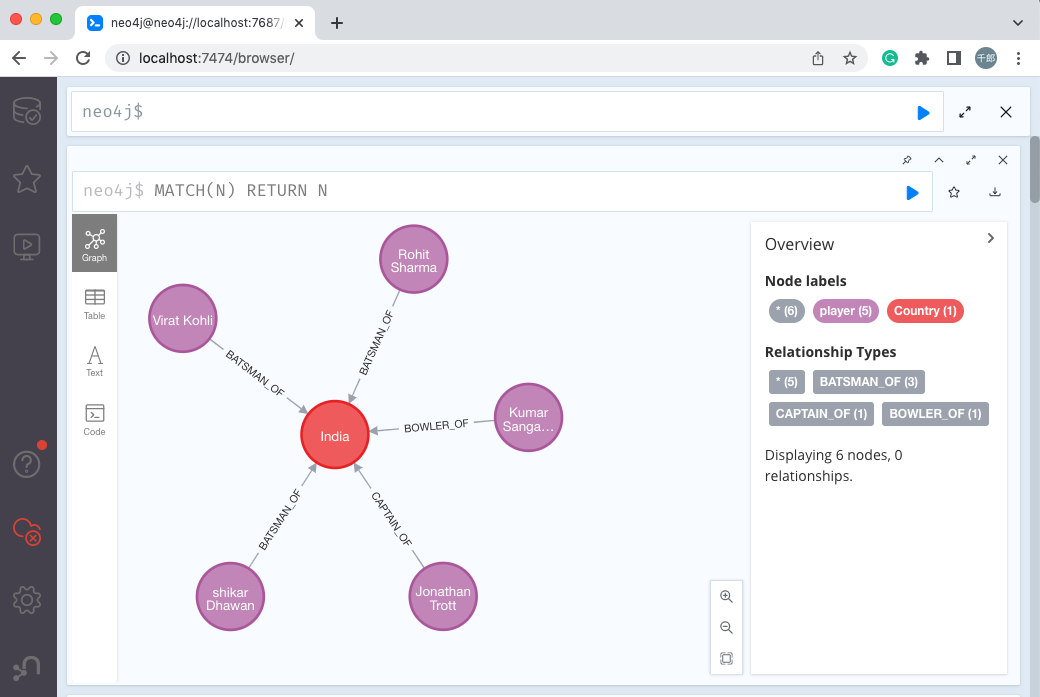
Task: Open a new browser tab
Action: pos(337,23)
